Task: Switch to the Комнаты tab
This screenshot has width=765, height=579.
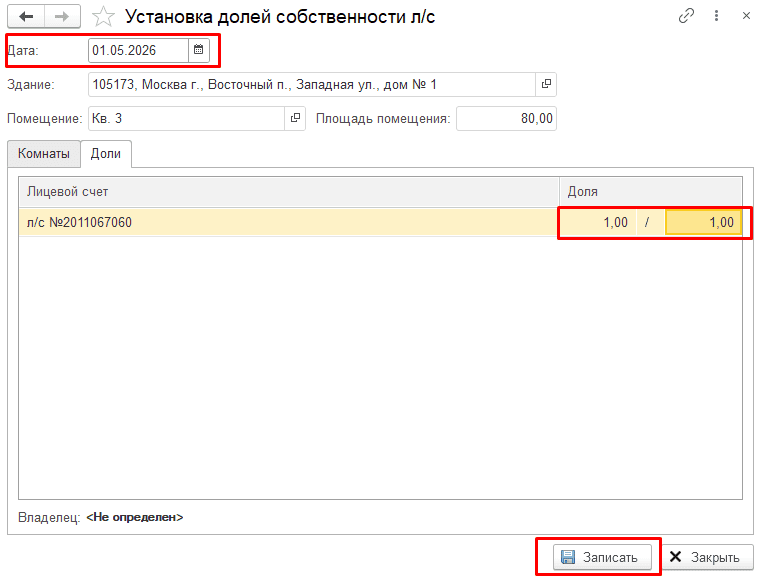Action: click(44, 154)
